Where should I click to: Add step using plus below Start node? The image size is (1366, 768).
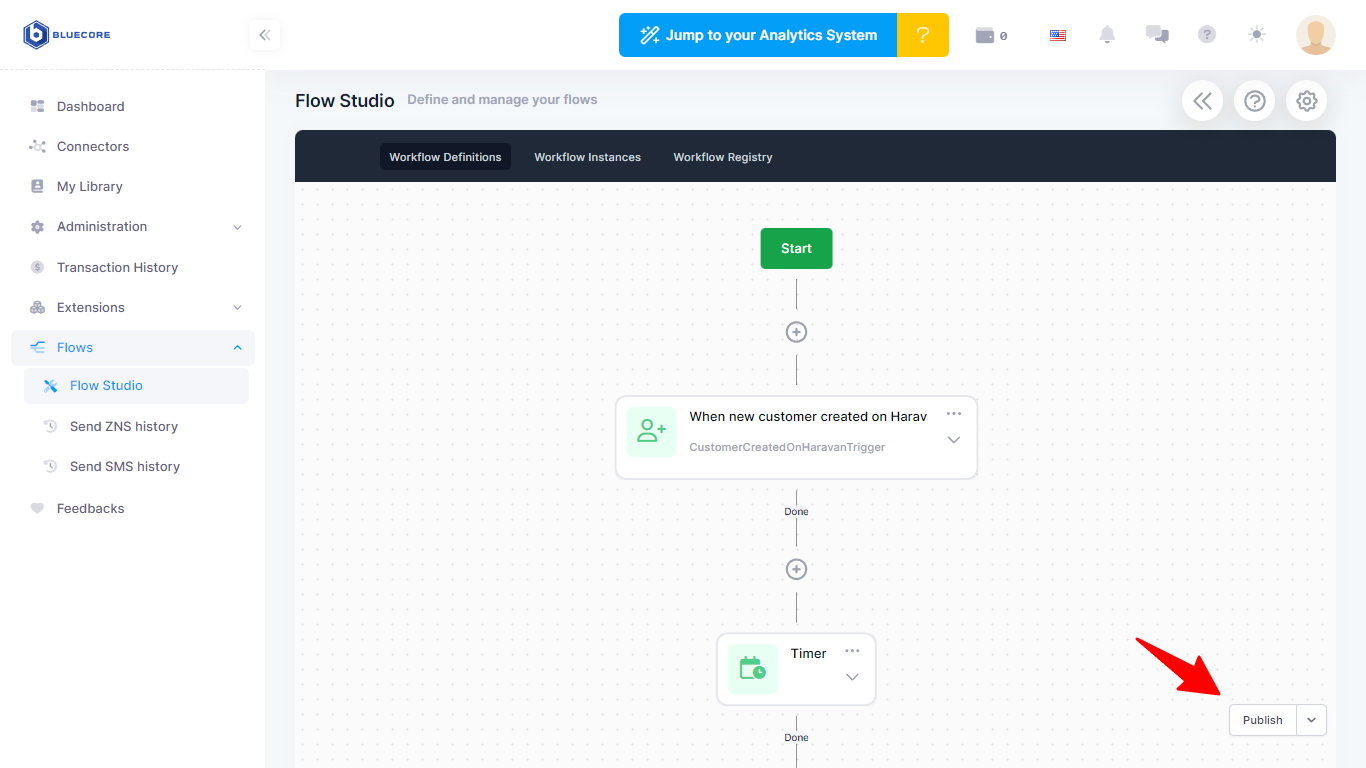pyautogui.click(x=796, y=332)
